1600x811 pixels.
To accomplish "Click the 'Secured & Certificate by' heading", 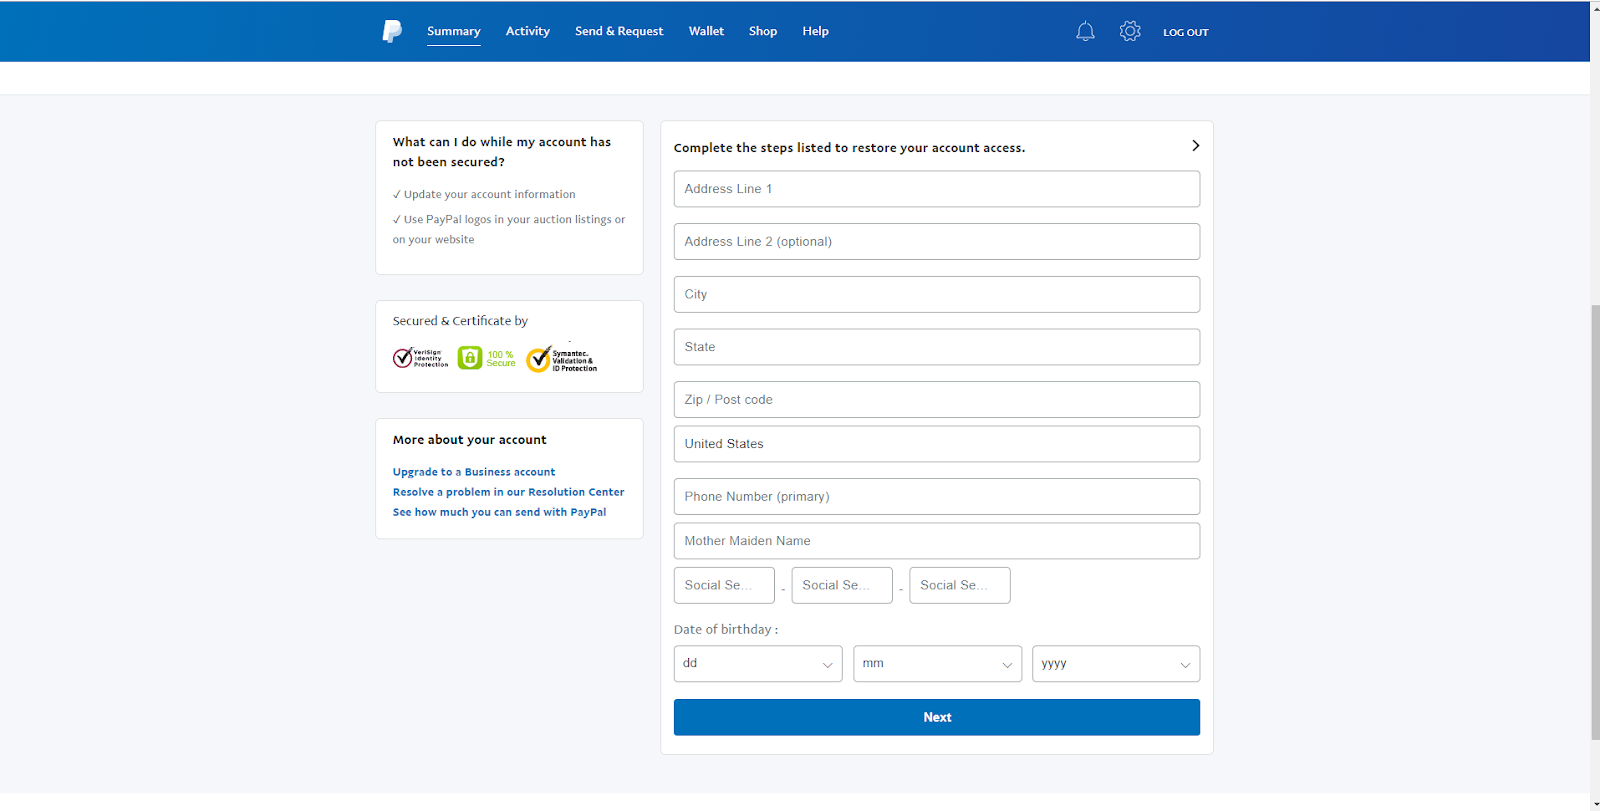I will click(460, 321).
